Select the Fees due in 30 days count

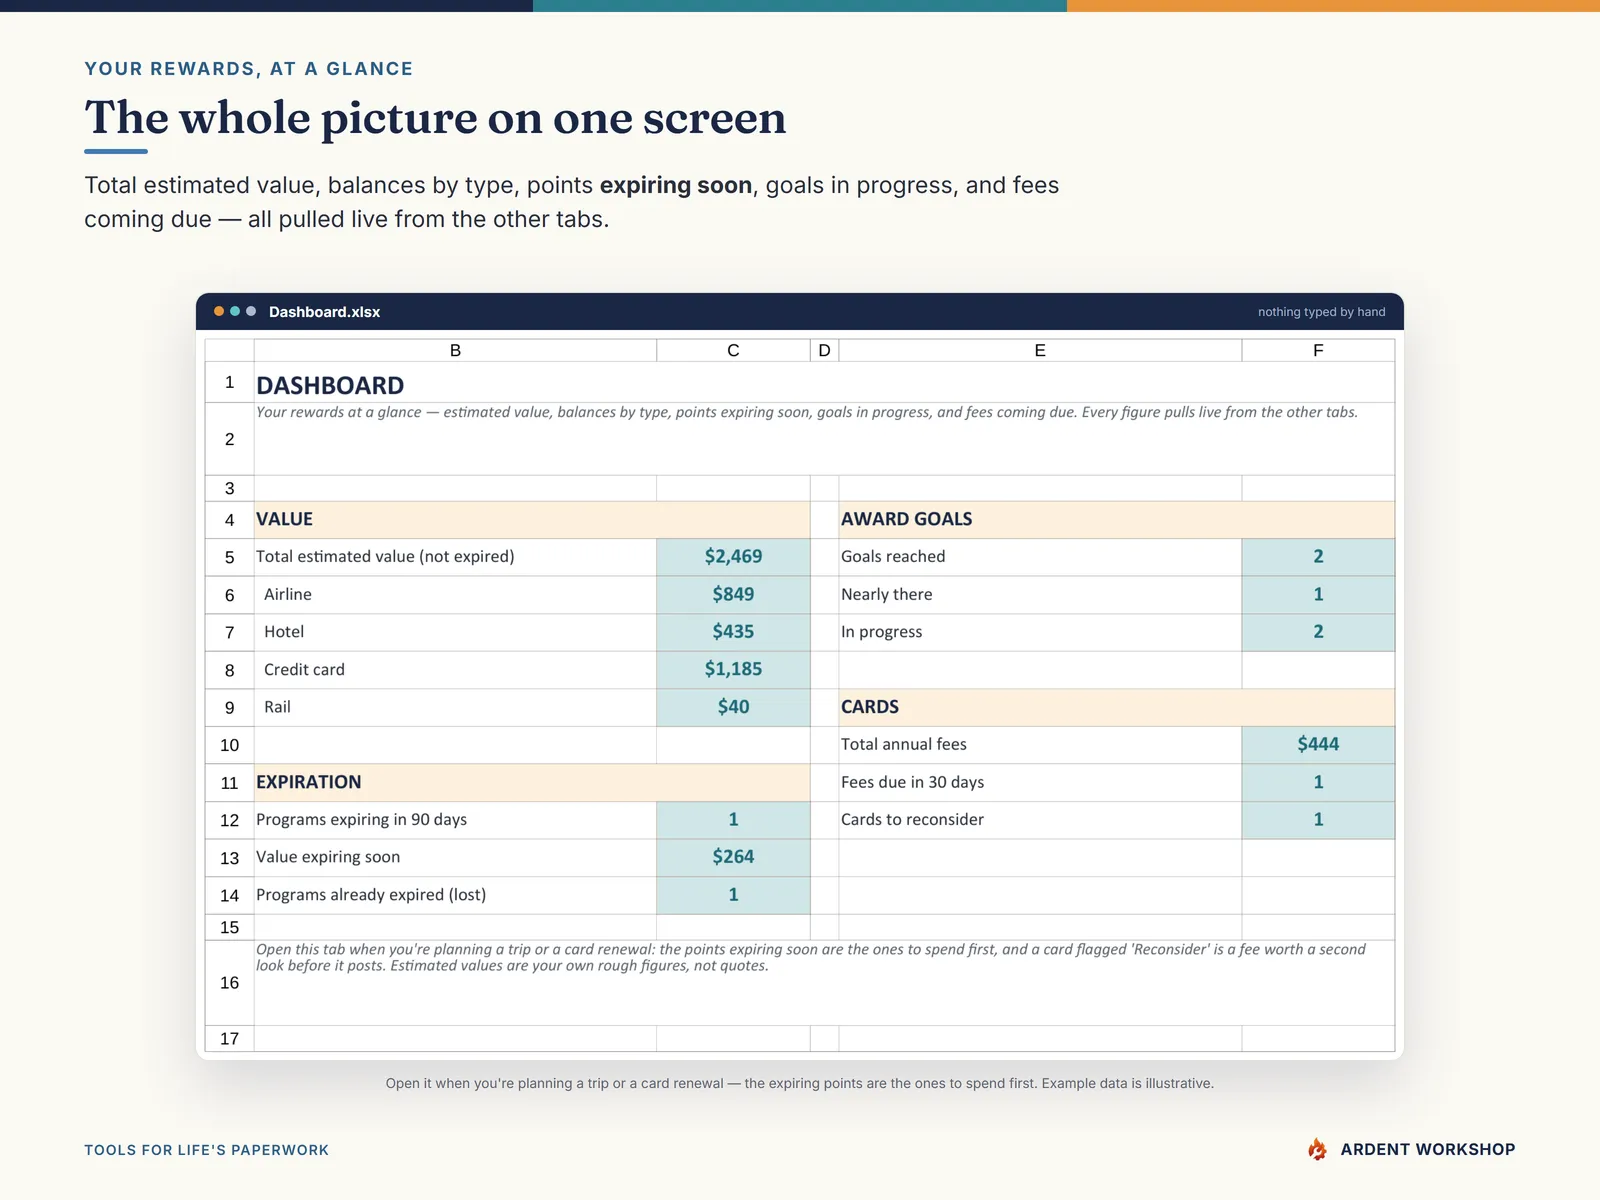coord(1318,783)
